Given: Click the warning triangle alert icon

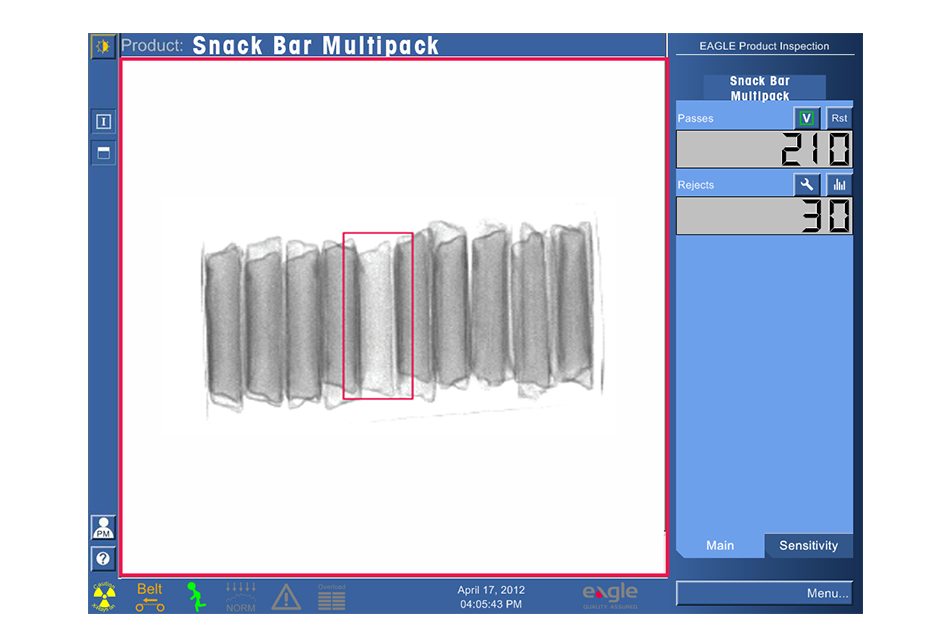Looking at the screenshot, I should pos(286,598).
